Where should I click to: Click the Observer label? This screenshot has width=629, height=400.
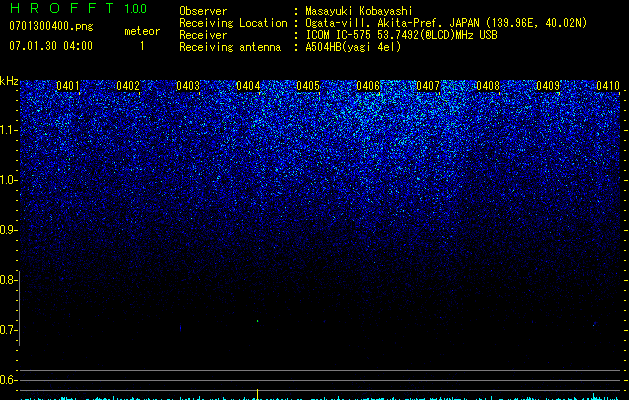[x=203, y=11]
